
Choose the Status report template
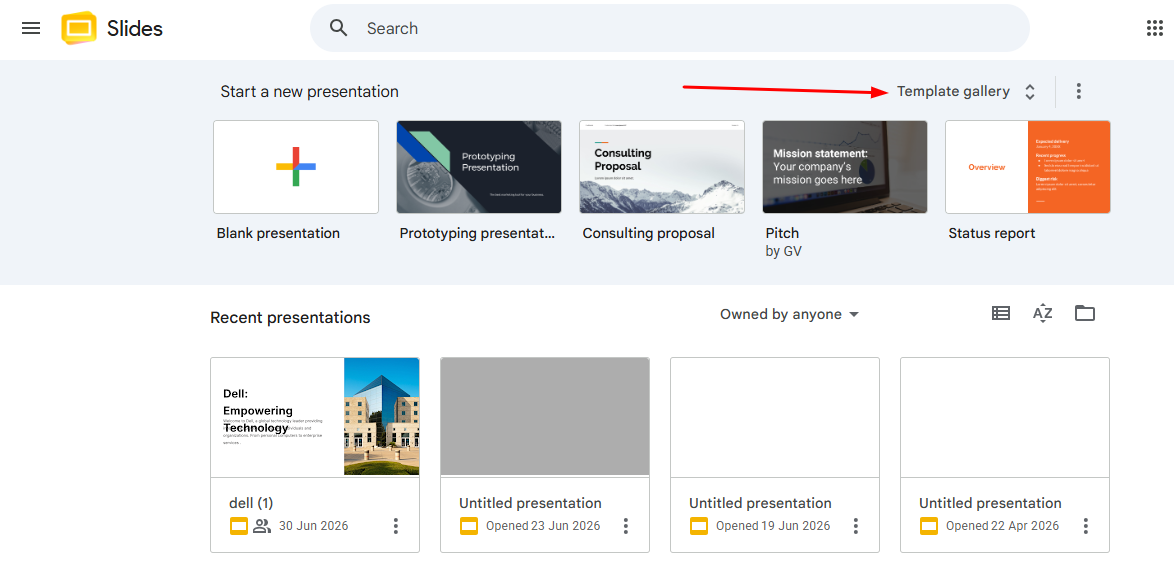click(1027, 167)
